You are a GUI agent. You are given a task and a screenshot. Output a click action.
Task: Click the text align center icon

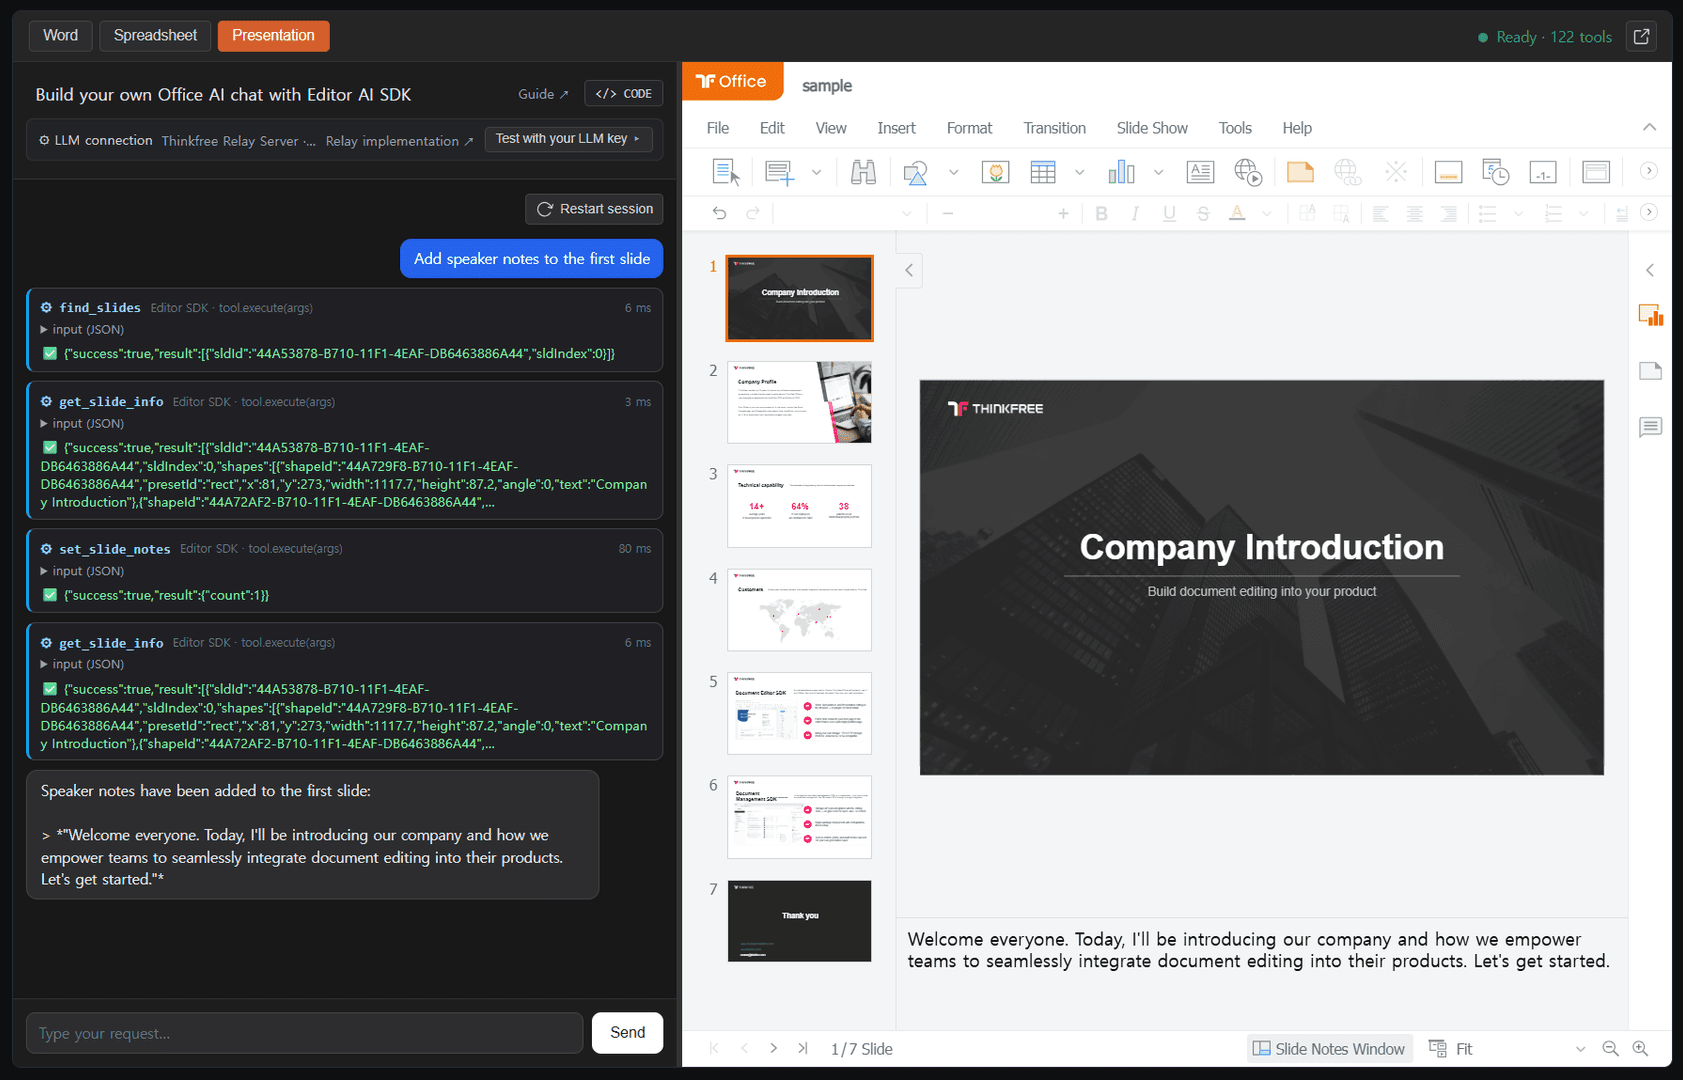(x=1414, y=213)
